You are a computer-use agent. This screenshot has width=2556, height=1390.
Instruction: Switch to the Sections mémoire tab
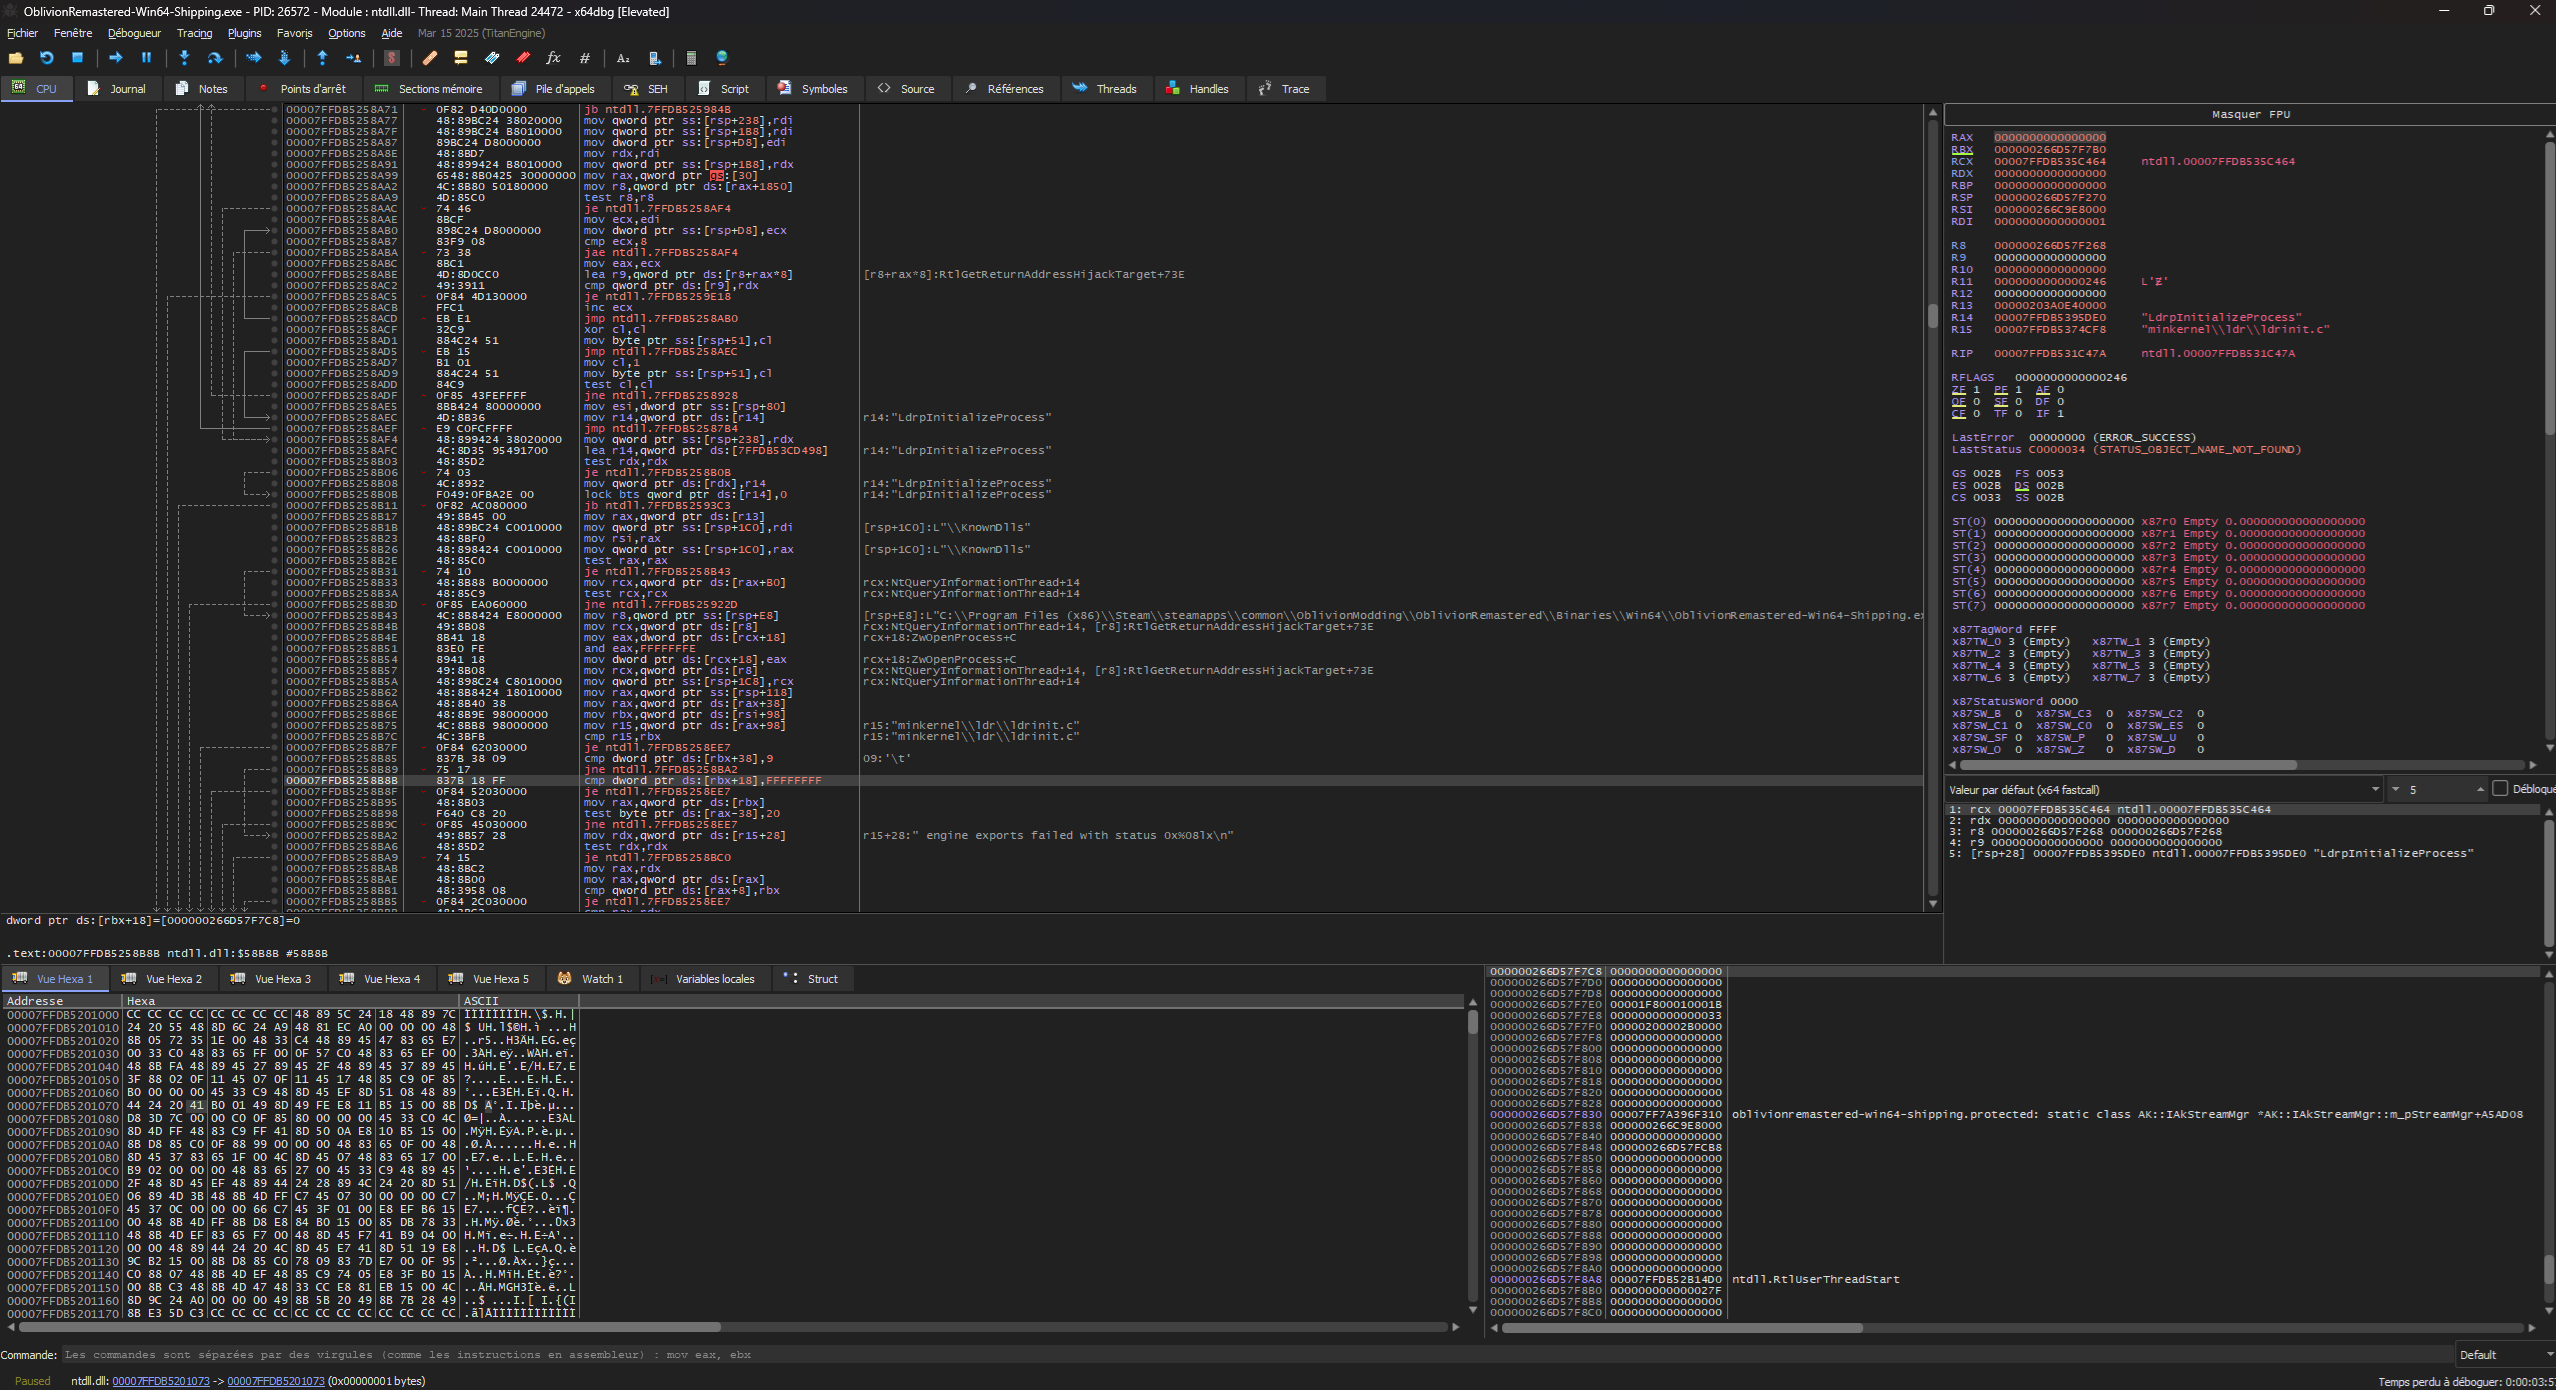coord(429,89)
